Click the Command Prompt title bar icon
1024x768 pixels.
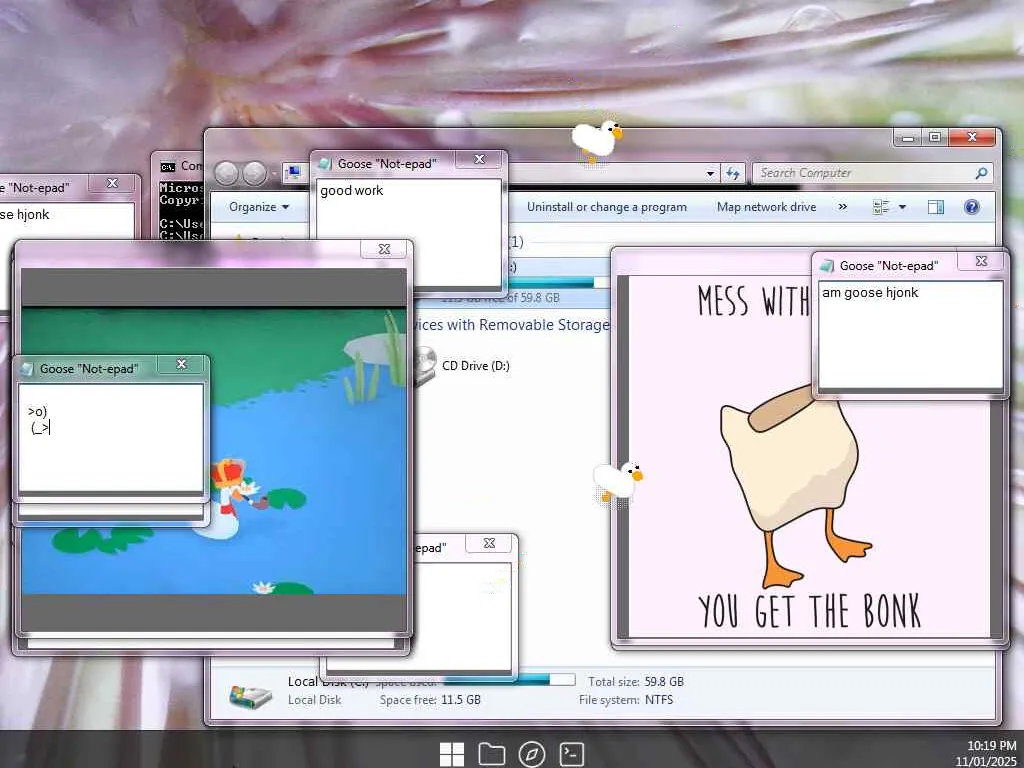coord(168,167)
